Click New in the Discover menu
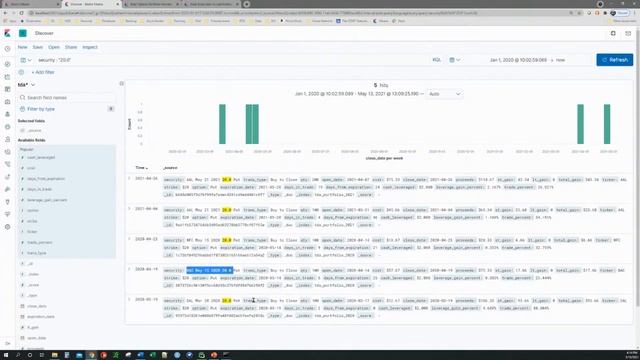The width and height of the screenshot is (640, 360). tap(22, 47)
